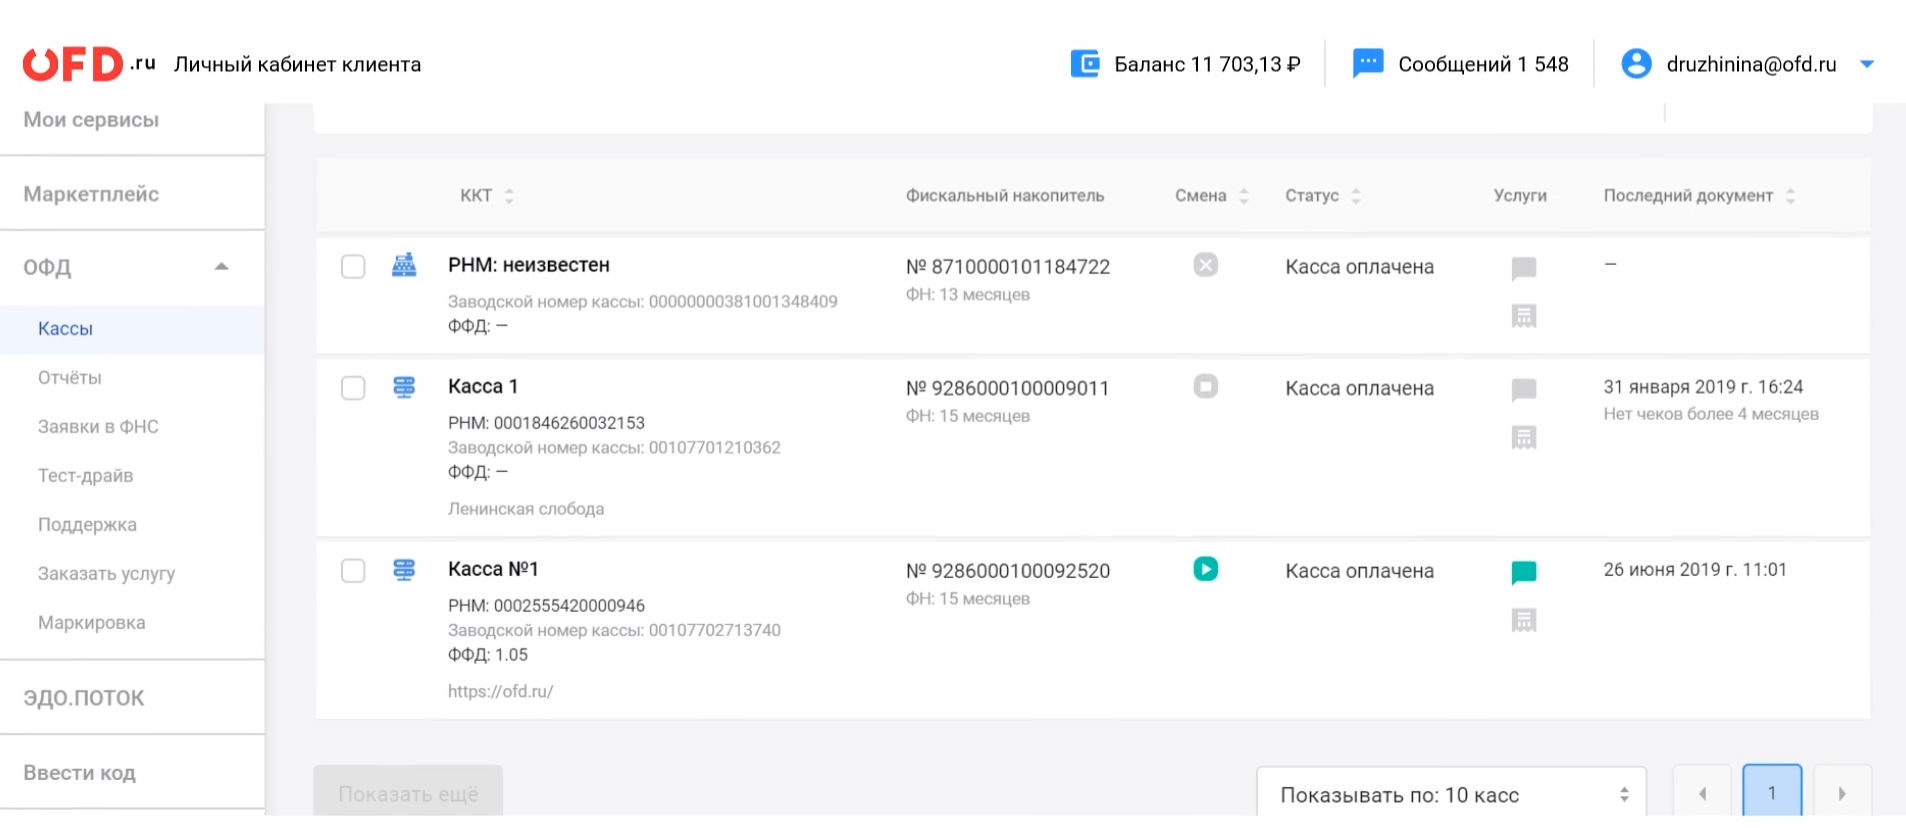
Task: Open Маркировка in the sidebar
Action: coord(91,623)
